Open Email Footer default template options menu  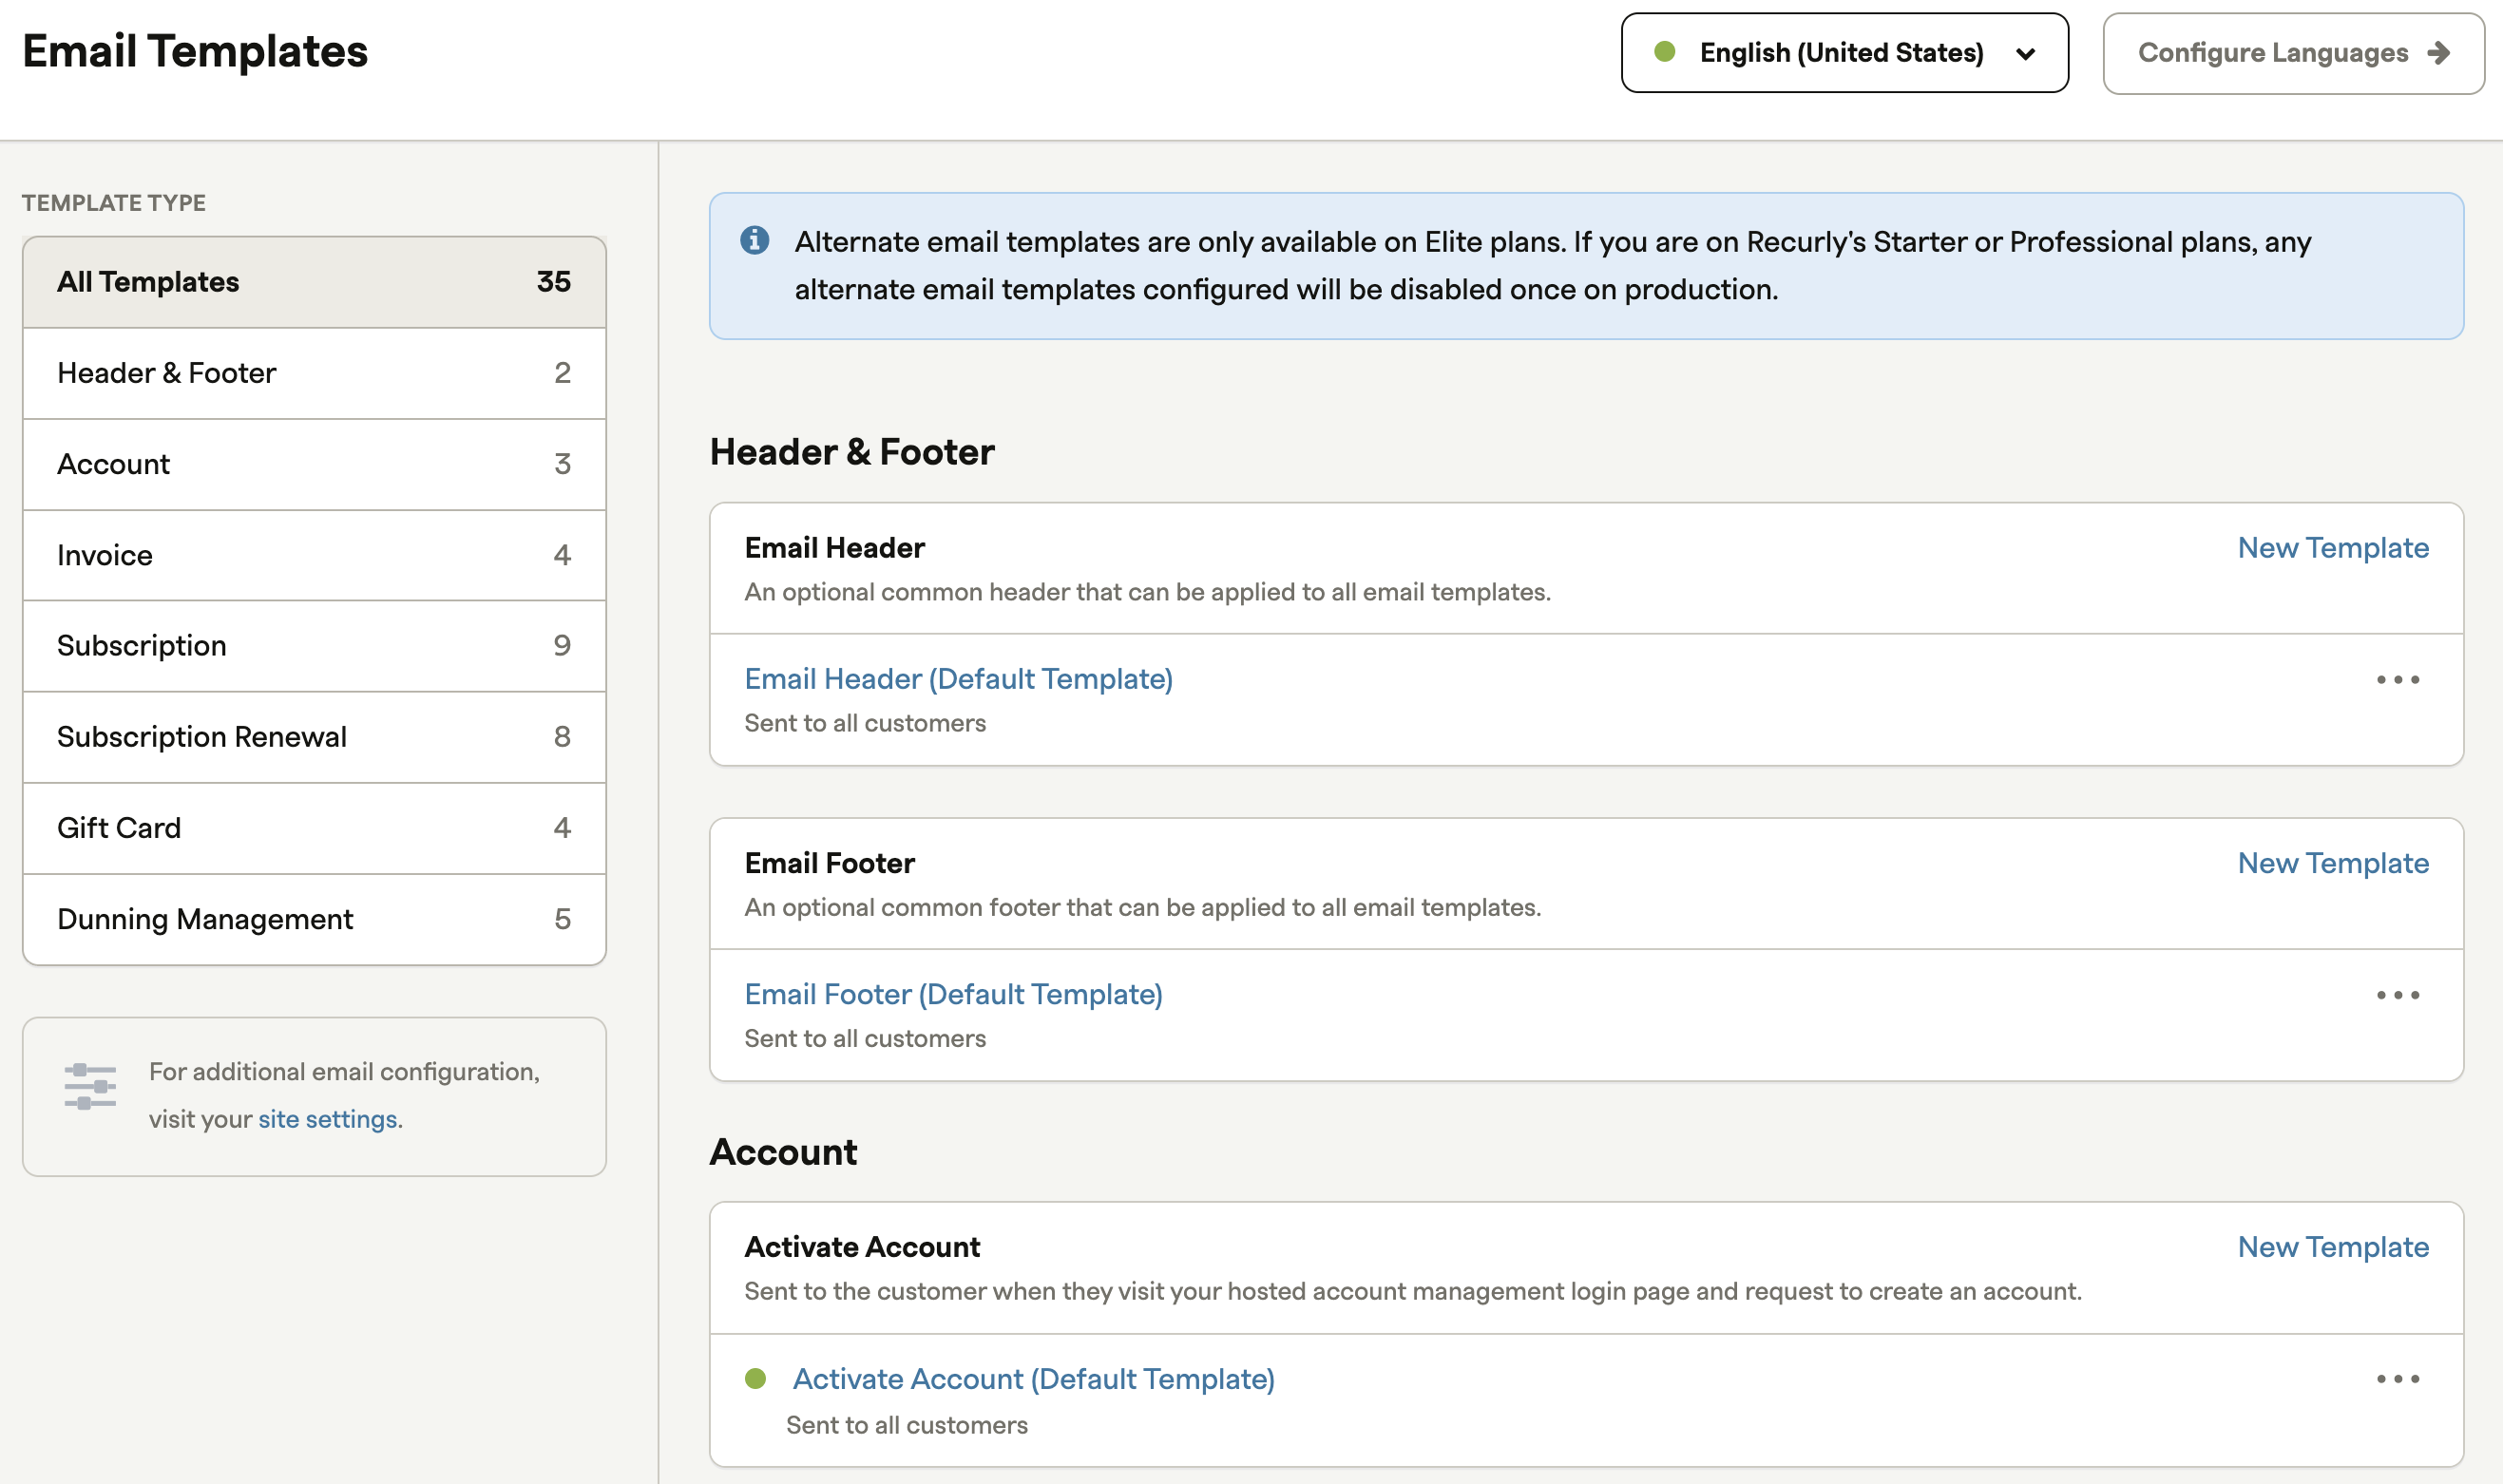pyautogui.click(x=2397, y=995)
